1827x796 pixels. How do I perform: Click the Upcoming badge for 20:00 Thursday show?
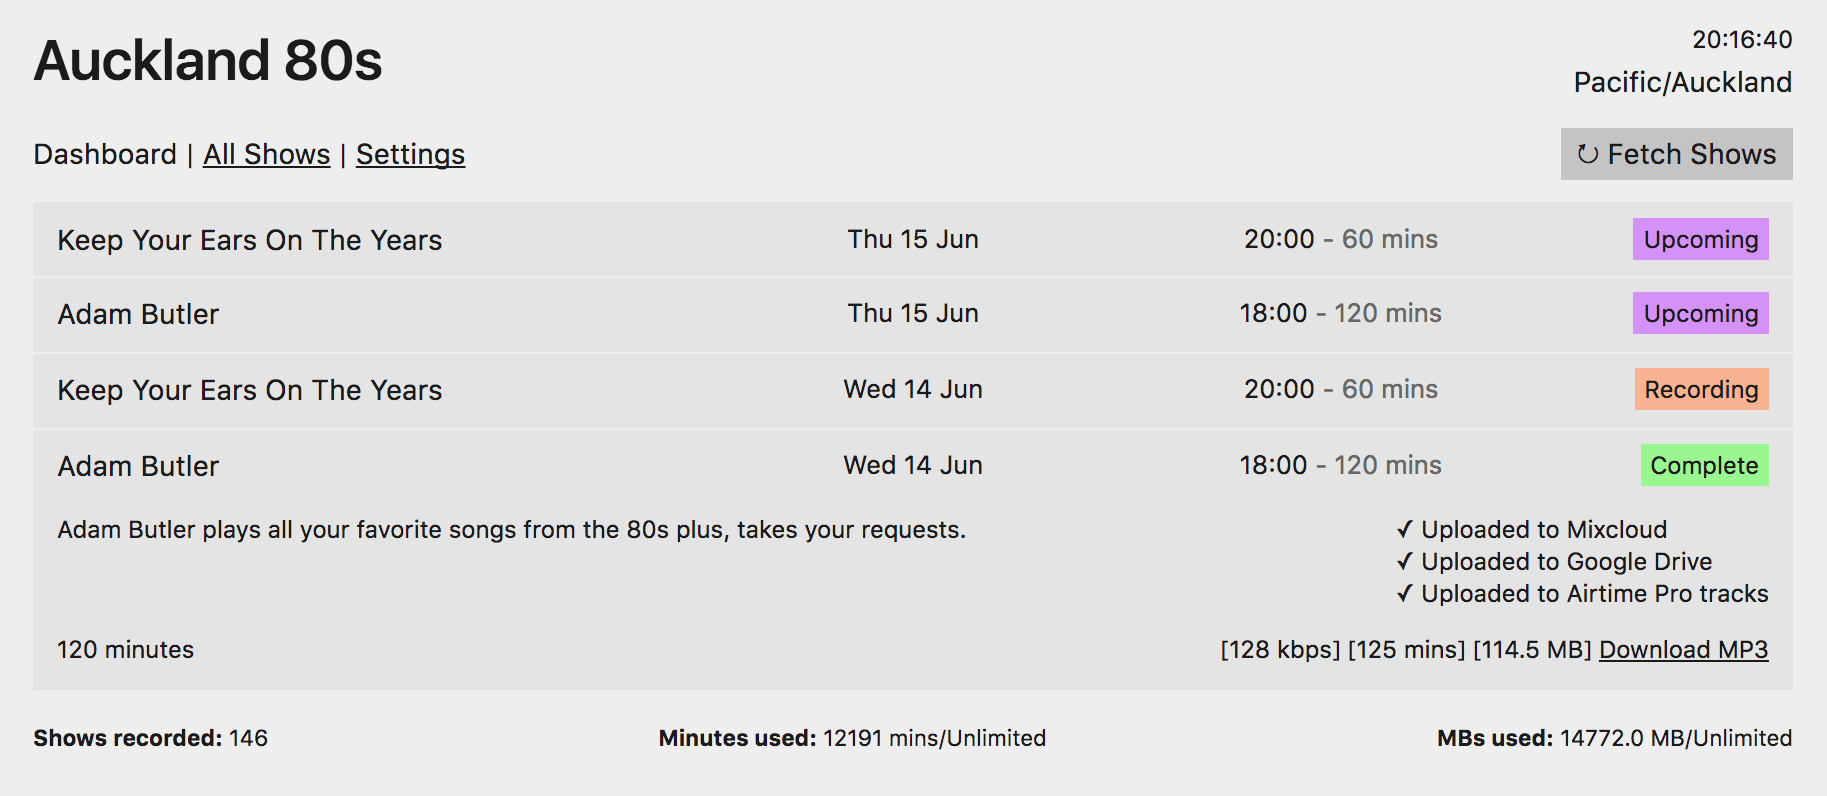coord(1700,239)
